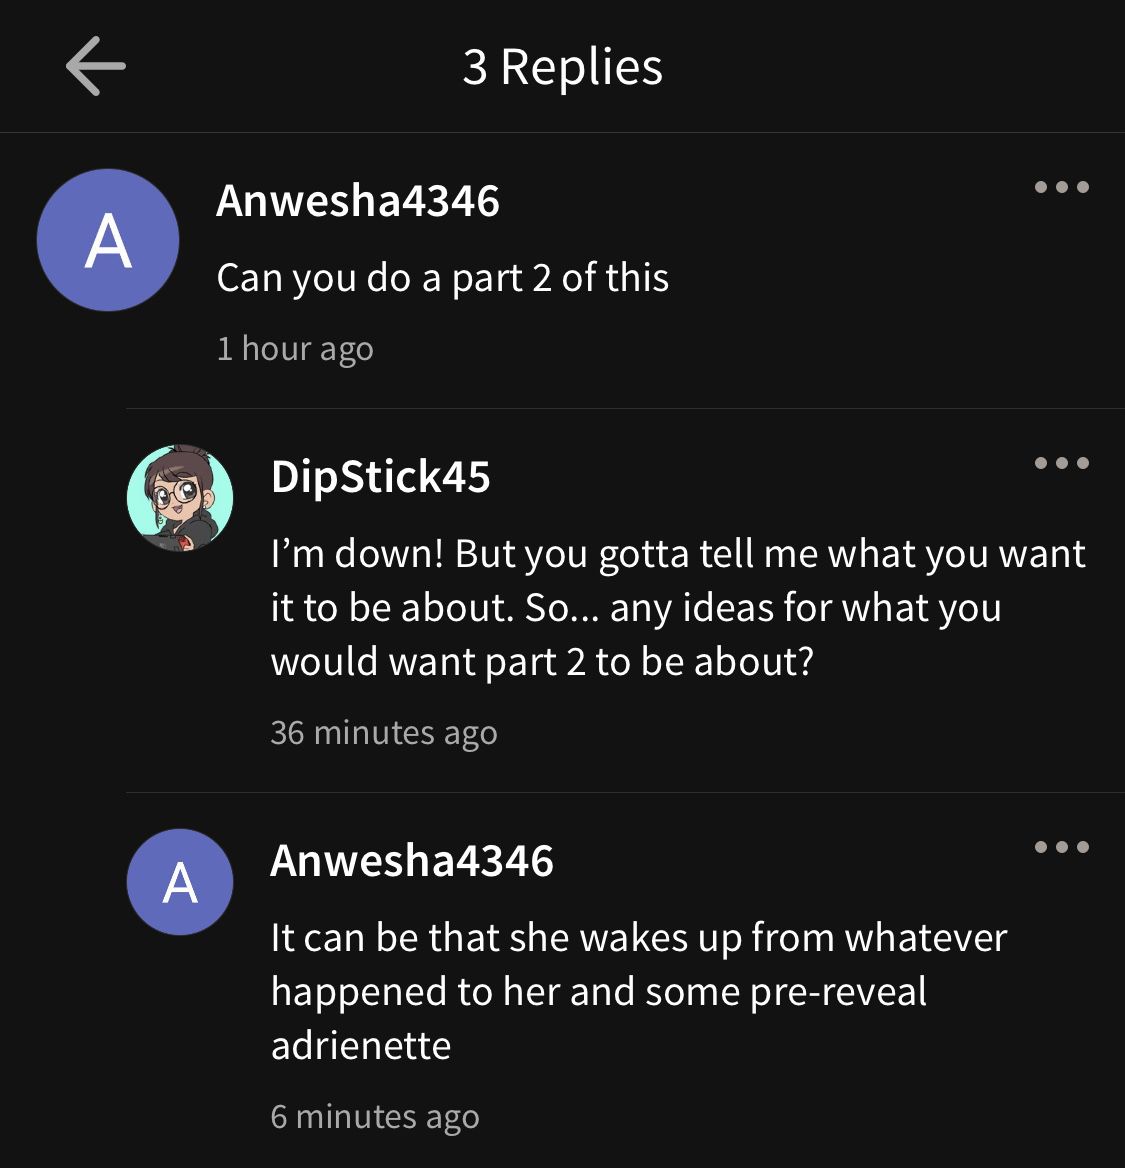Open three-dot menu on DipStick45's reply
Viewport: 1125px width, 1168px height.
click(x=1062, y=463)
